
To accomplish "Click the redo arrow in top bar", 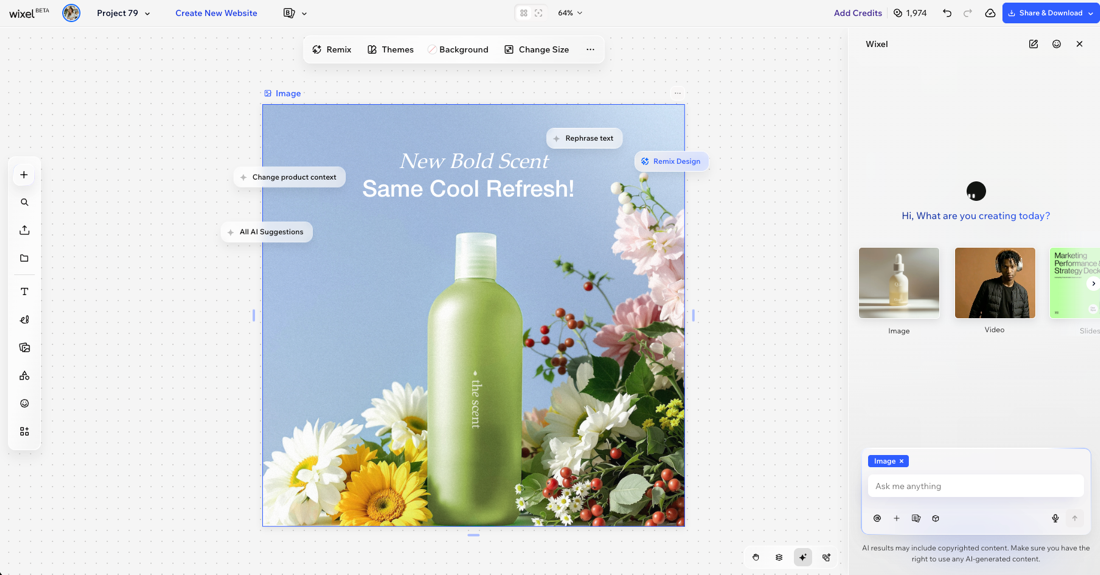I will pyautogui.click(x=968, y=13).
